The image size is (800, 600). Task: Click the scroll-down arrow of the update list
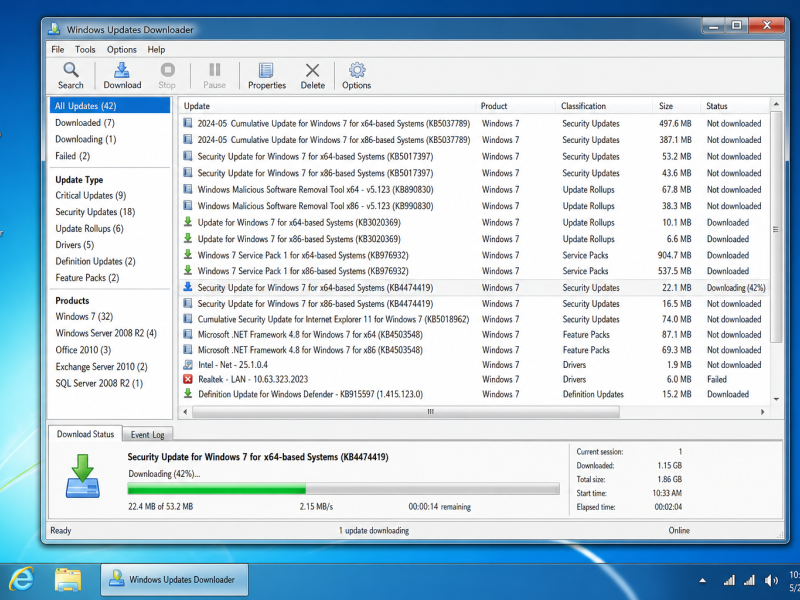[x=776, y=399]
